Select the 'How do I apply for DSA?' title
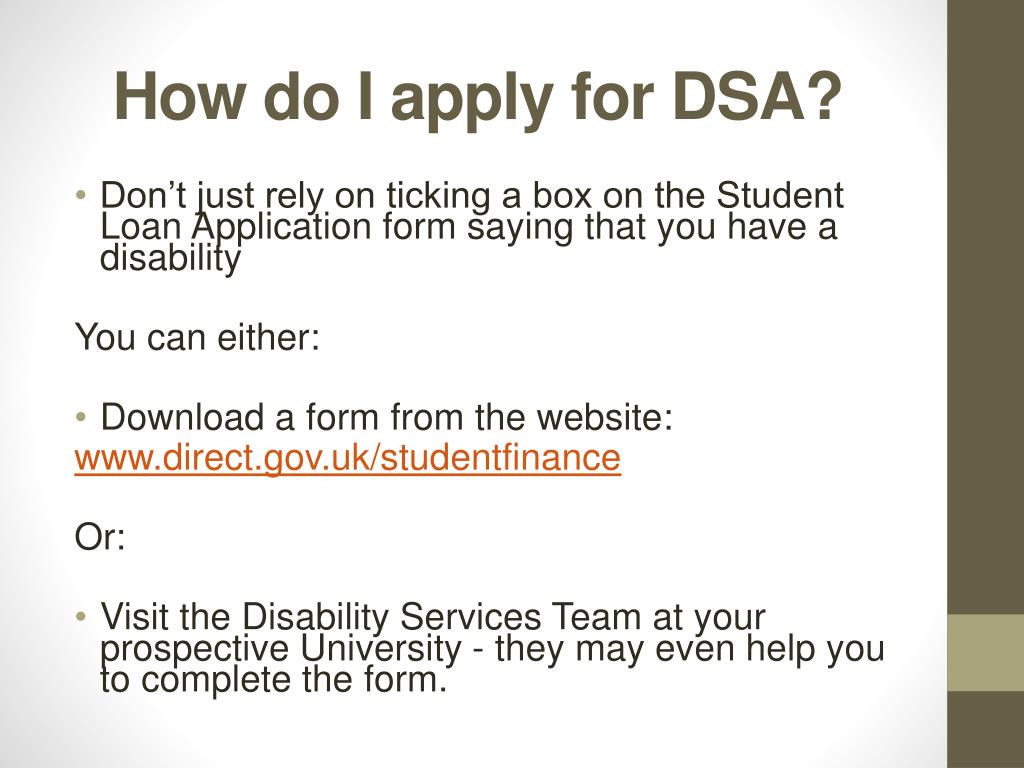Screen dimensions: 1024x768 [x=478, y=97]
